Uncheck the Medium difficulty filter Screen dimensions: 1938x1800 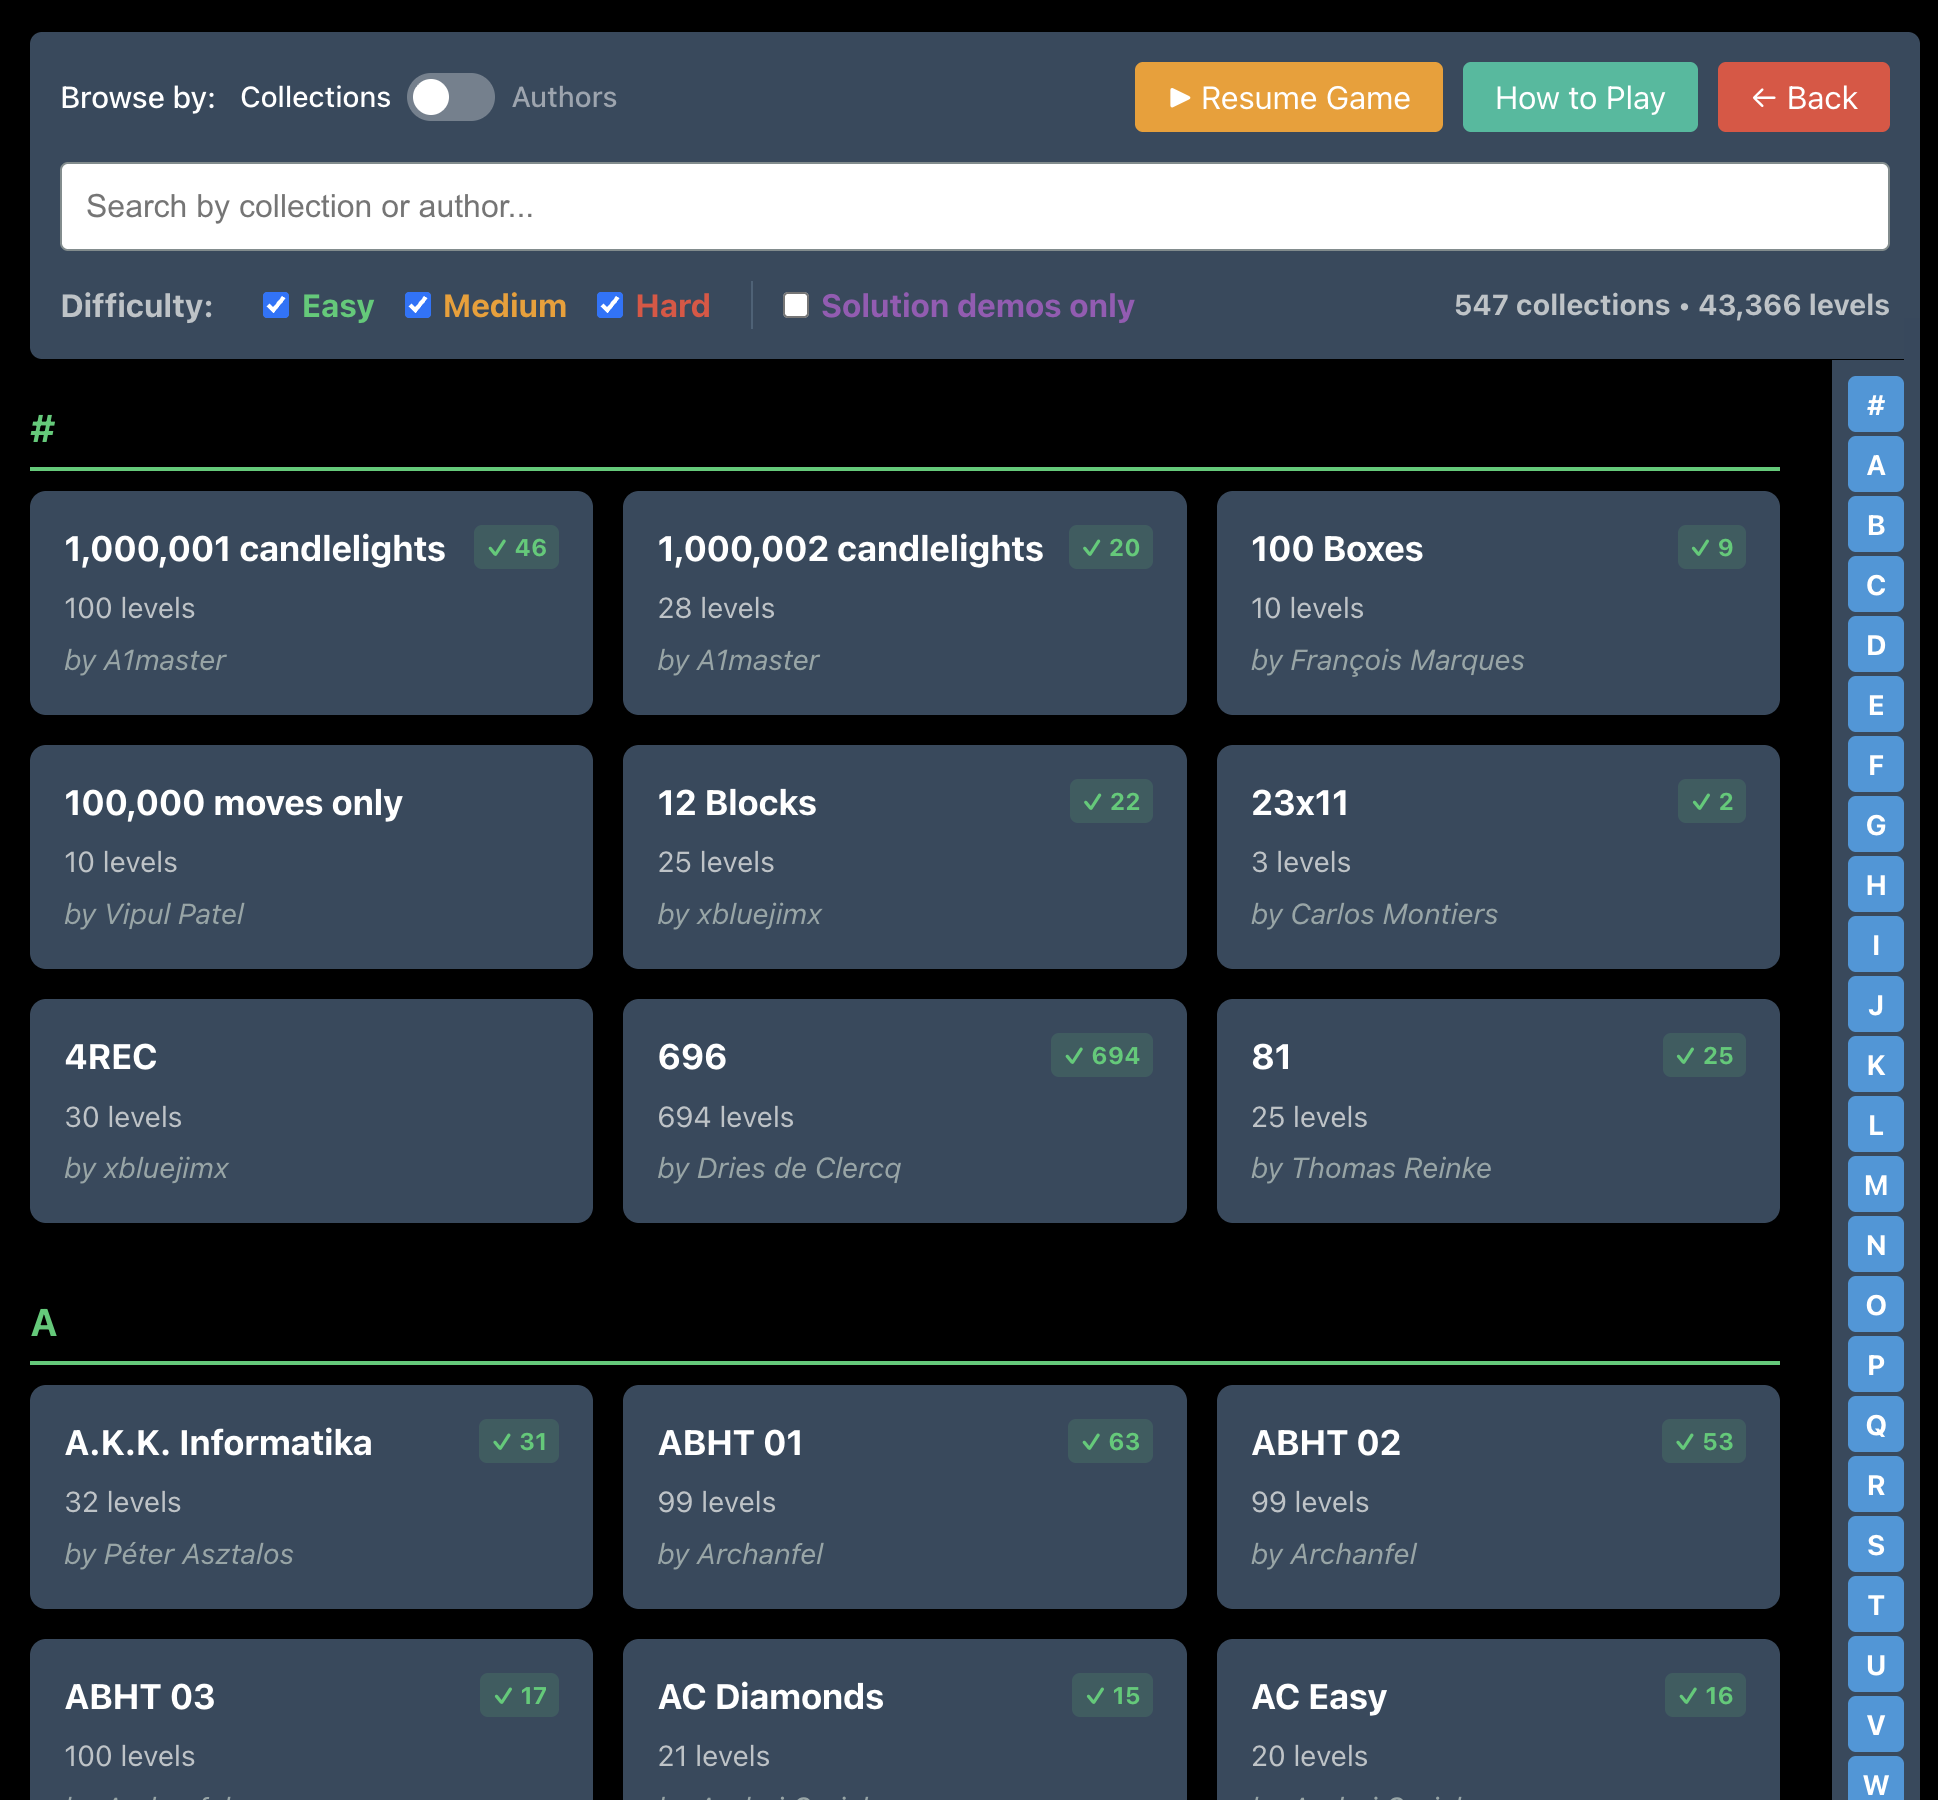point(418,305)
